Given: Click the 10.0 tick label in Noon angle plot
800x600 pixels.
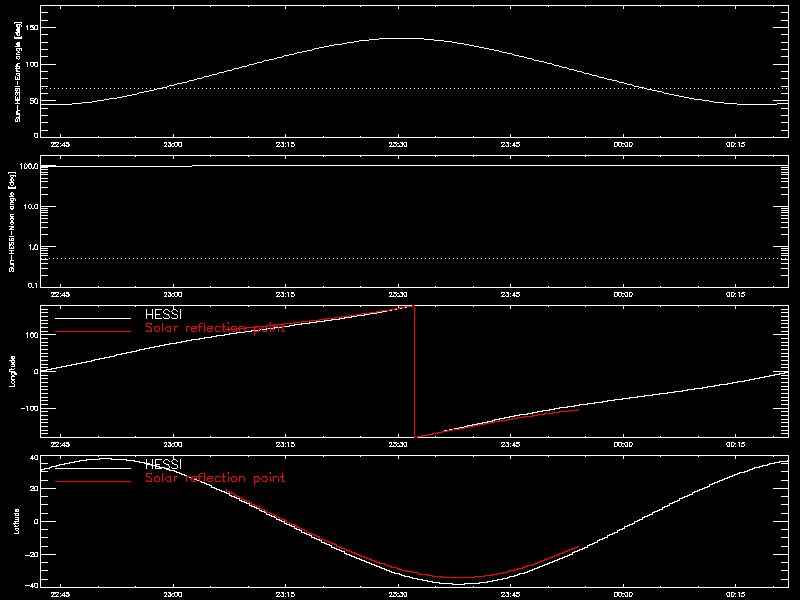Looking at the screenshot, I should coord(31,207).
